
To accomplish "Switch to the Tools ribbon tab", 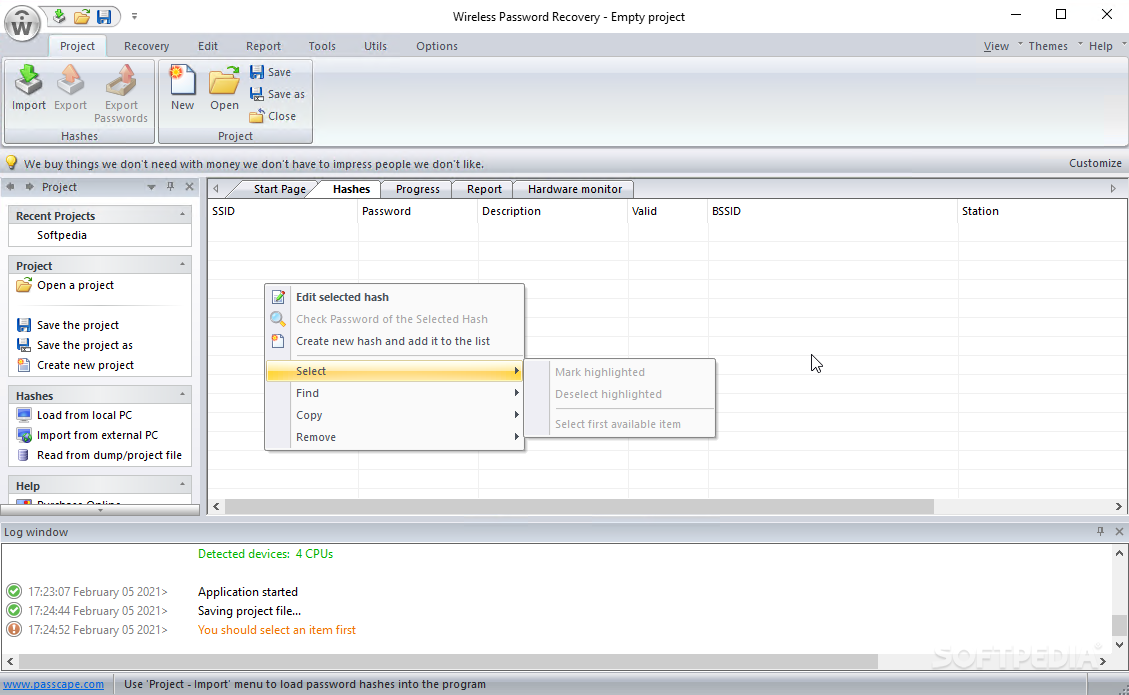I will 322,46.
